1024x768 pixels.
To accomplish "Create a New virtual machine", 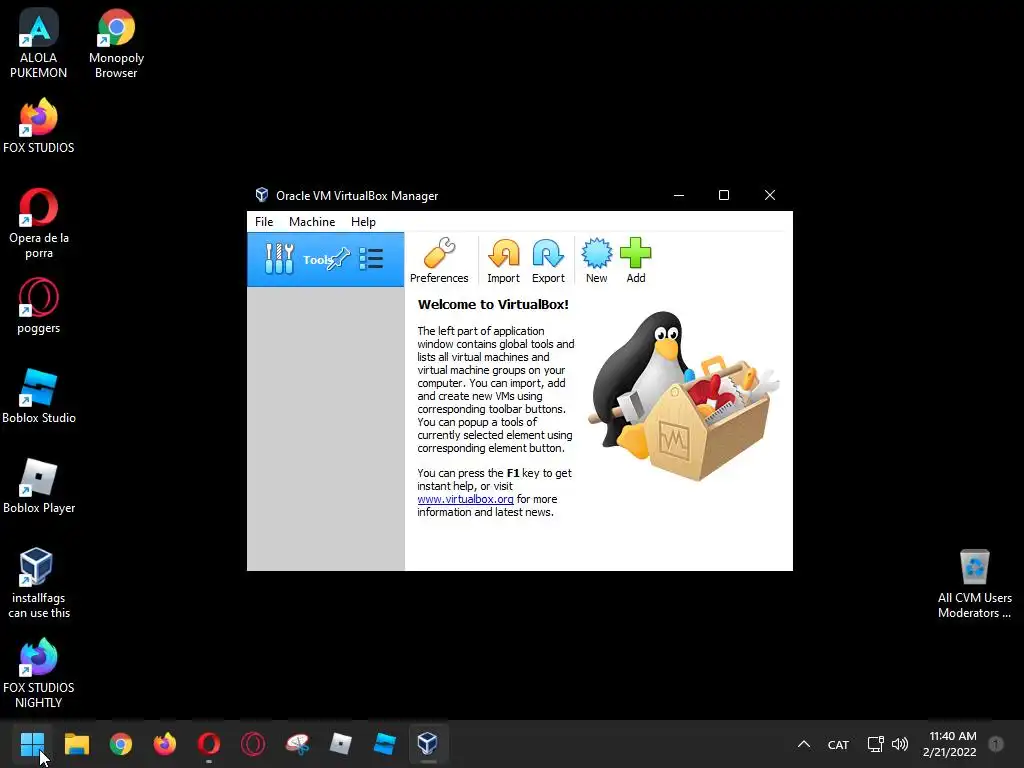I will click(x=596, y=260).
